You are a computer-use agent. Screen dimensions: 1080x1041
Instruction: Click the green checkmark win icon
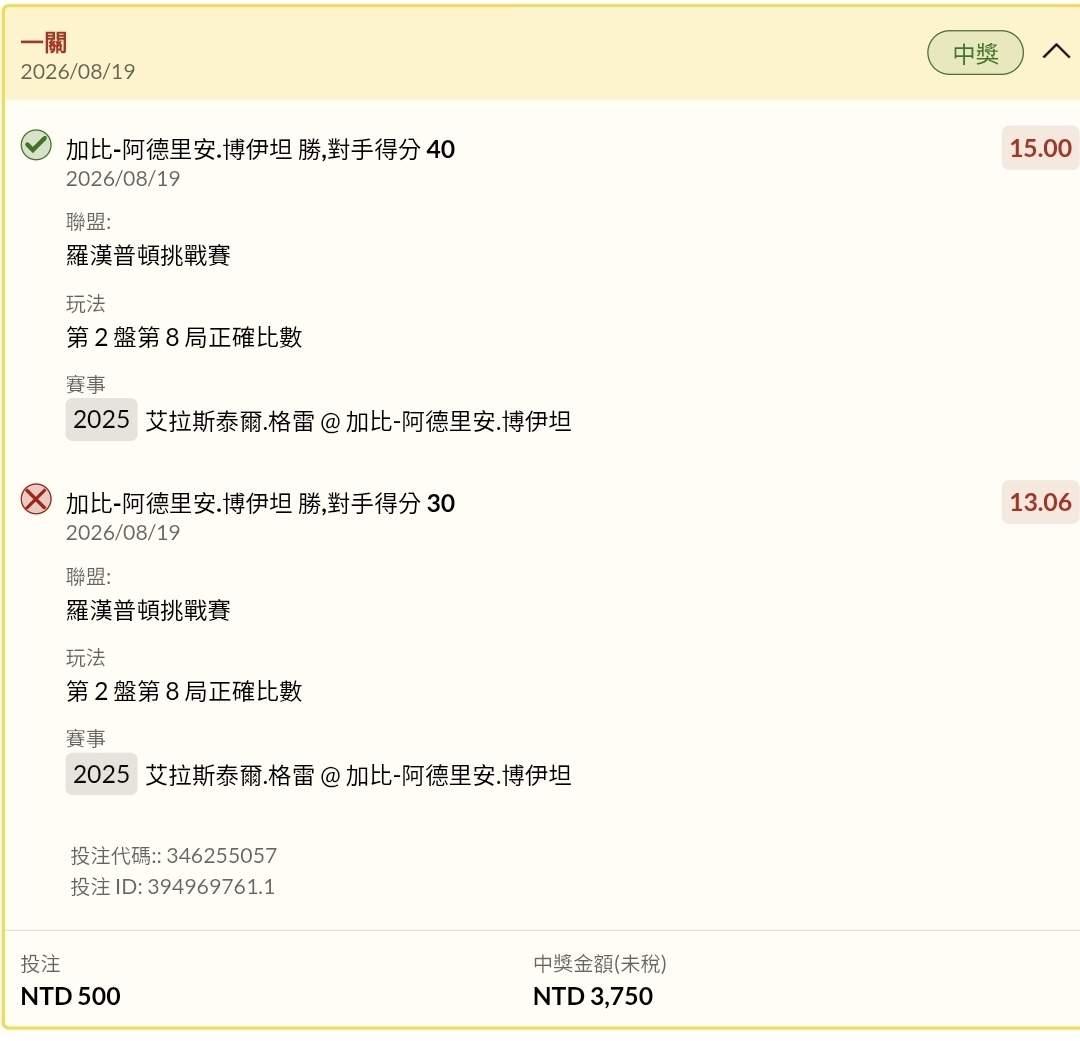click(36, 145)
